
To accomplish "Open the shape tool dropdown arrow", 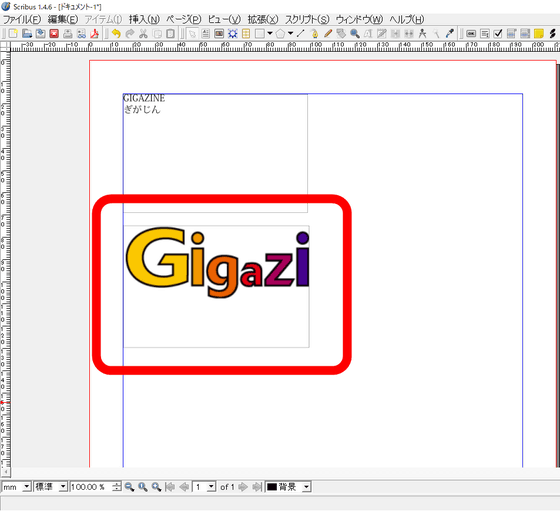I will pyautogui.click(x=270, y=34).
